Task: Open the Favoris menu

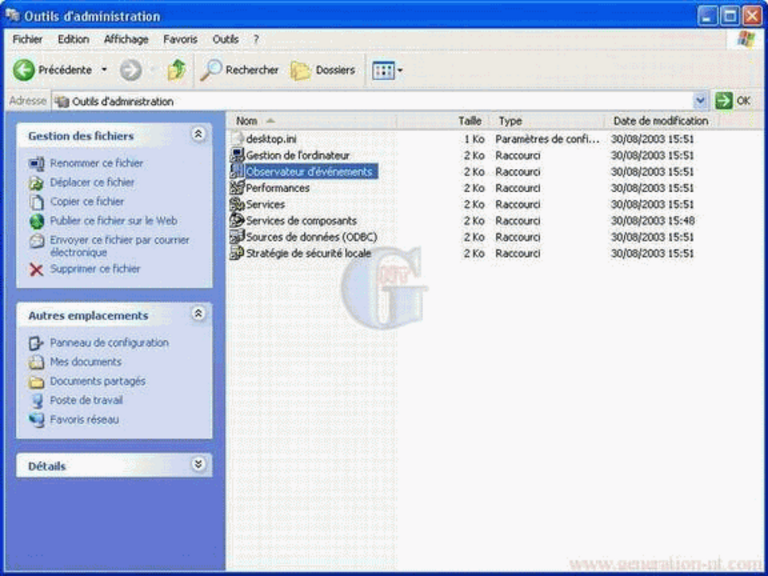Action: (x=180, y=39)
